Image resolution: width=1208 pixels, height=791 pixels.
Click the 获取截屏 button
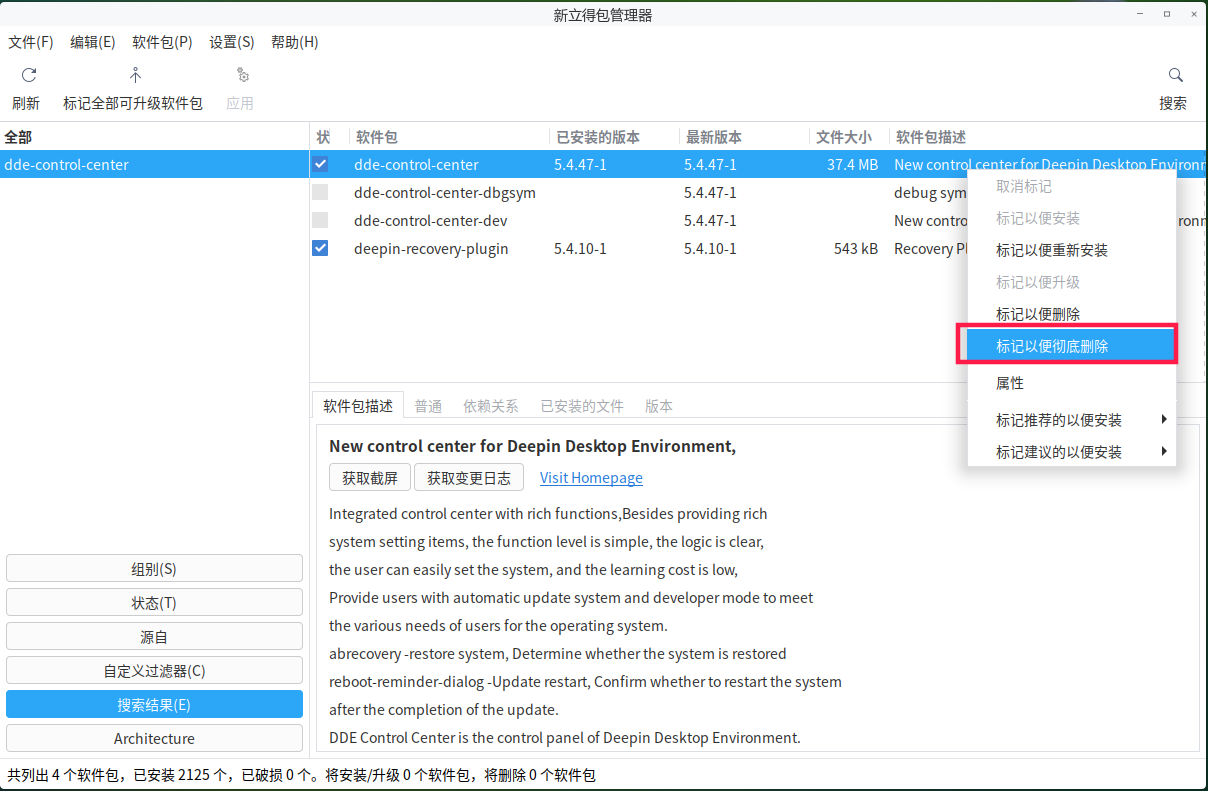[370, 478]
